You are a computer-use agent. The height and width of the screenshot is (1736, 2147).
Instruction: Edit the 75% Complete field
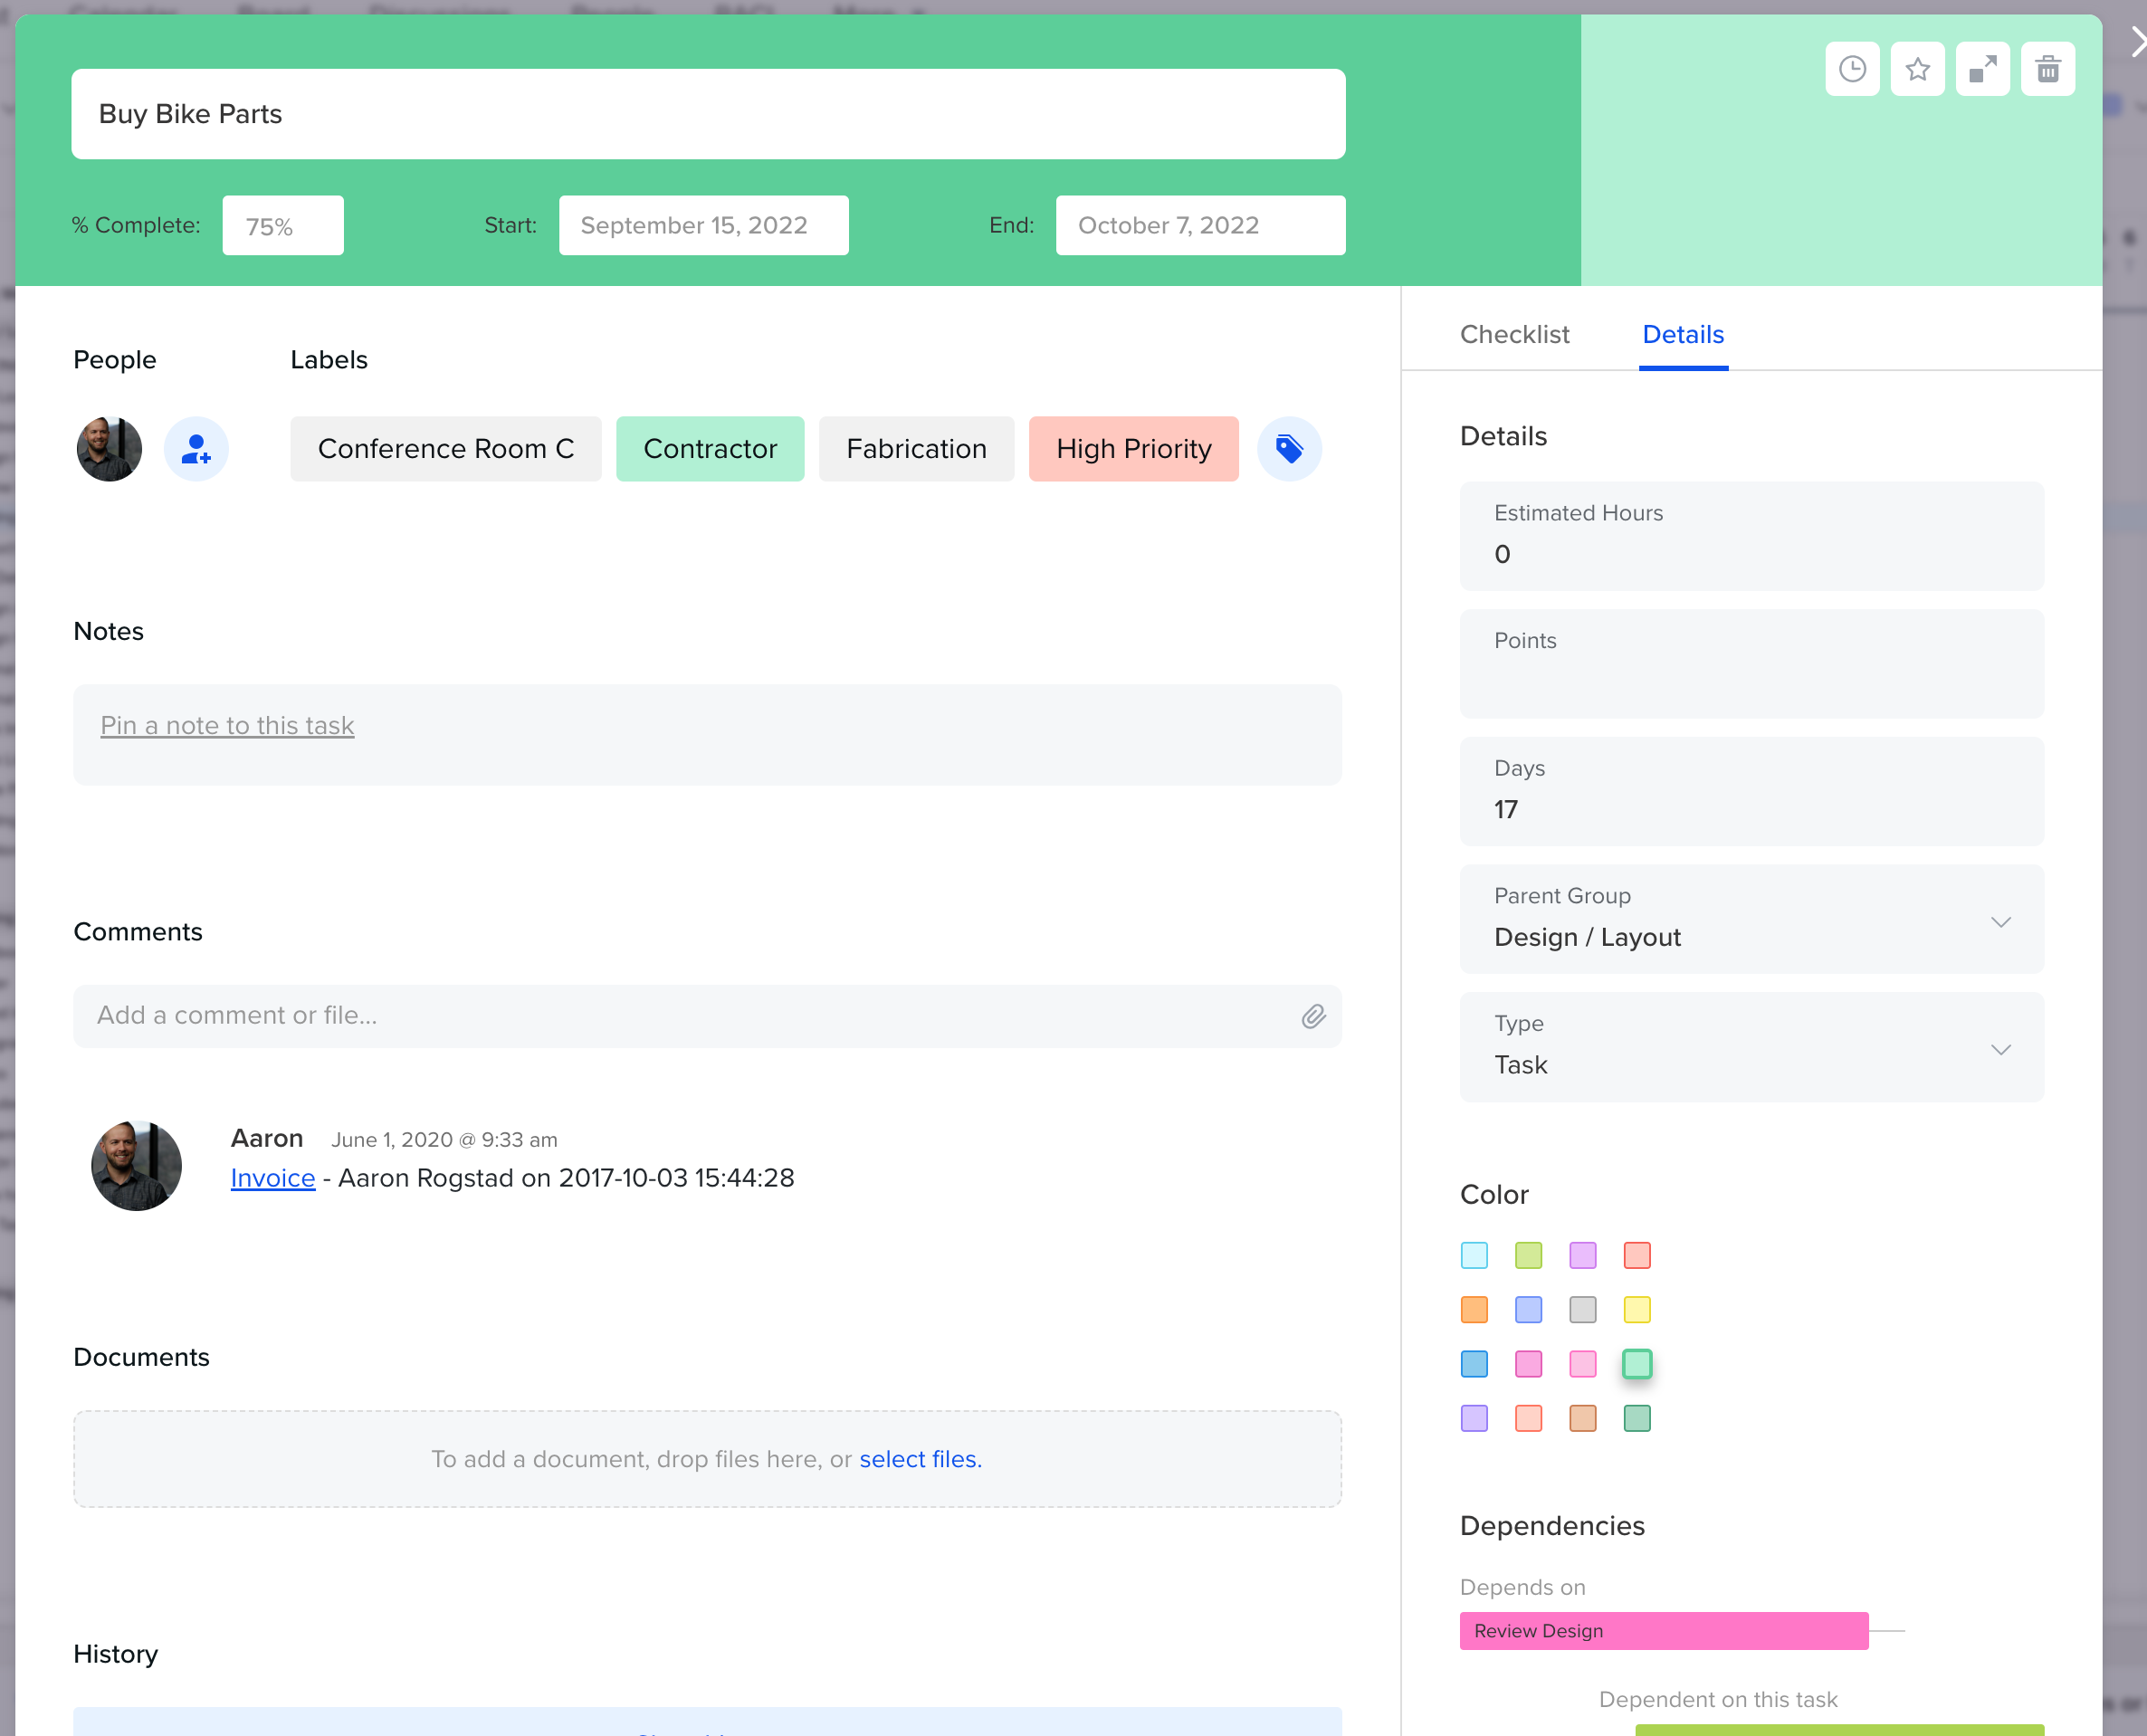coord(283,225)
